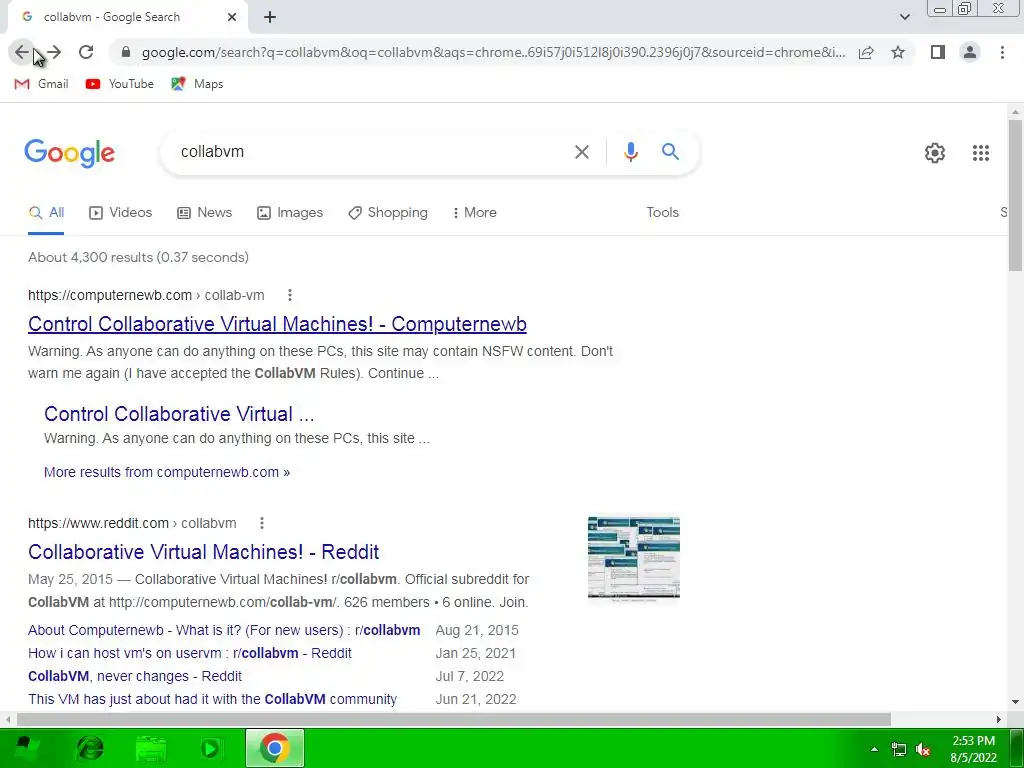Screen dimensions: 1024x768
Task: Open the media player taskbar icon
Action: pos(210,748)
